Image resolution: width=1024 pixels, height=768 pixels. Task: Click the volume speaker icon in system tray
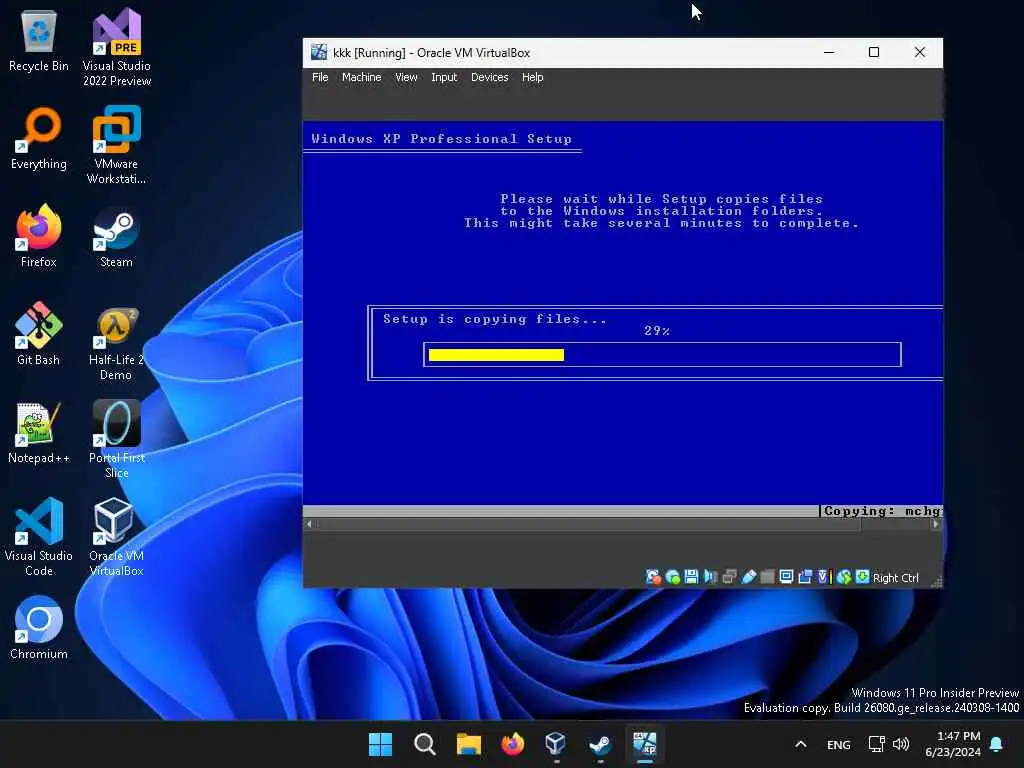pos(901,744)
